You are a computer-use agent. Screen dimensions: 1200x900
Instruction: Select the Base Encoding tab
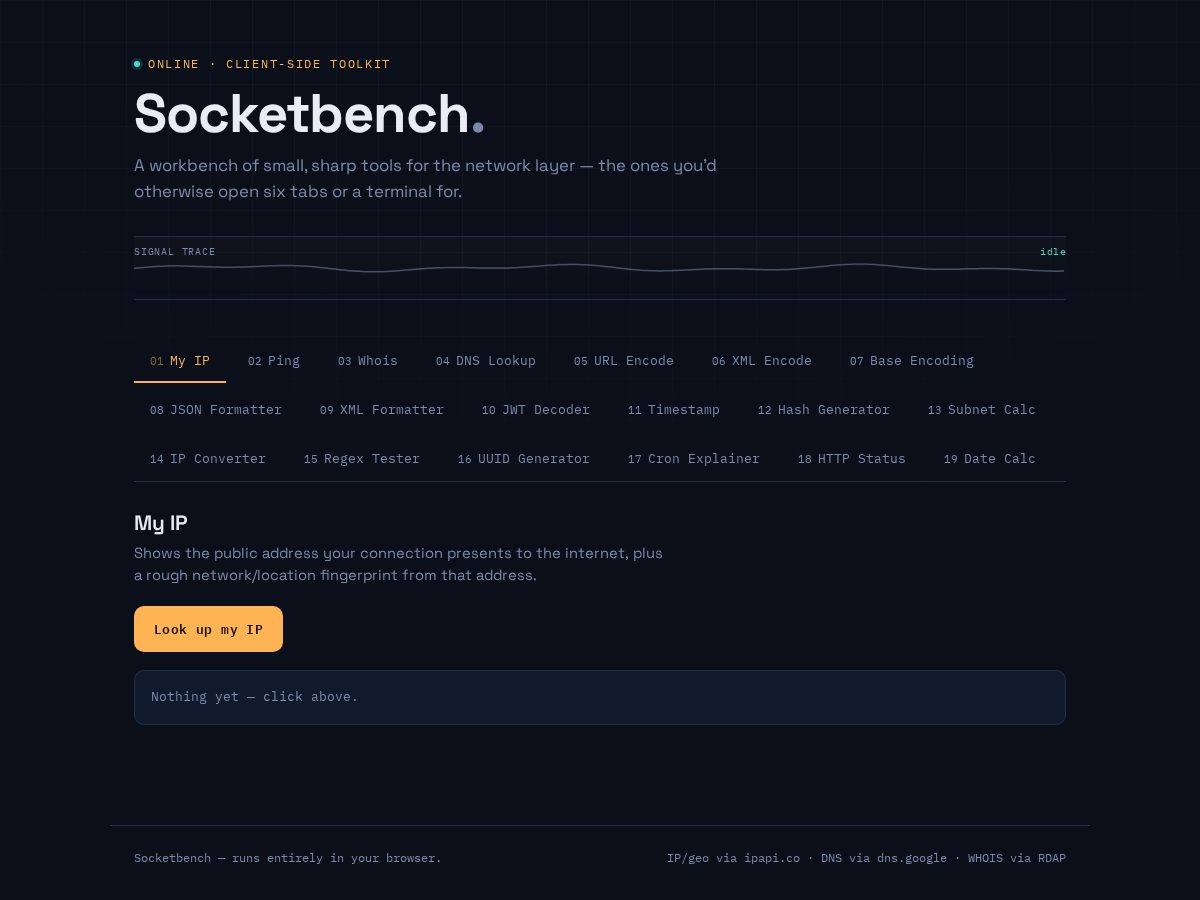tap(912, 361)
